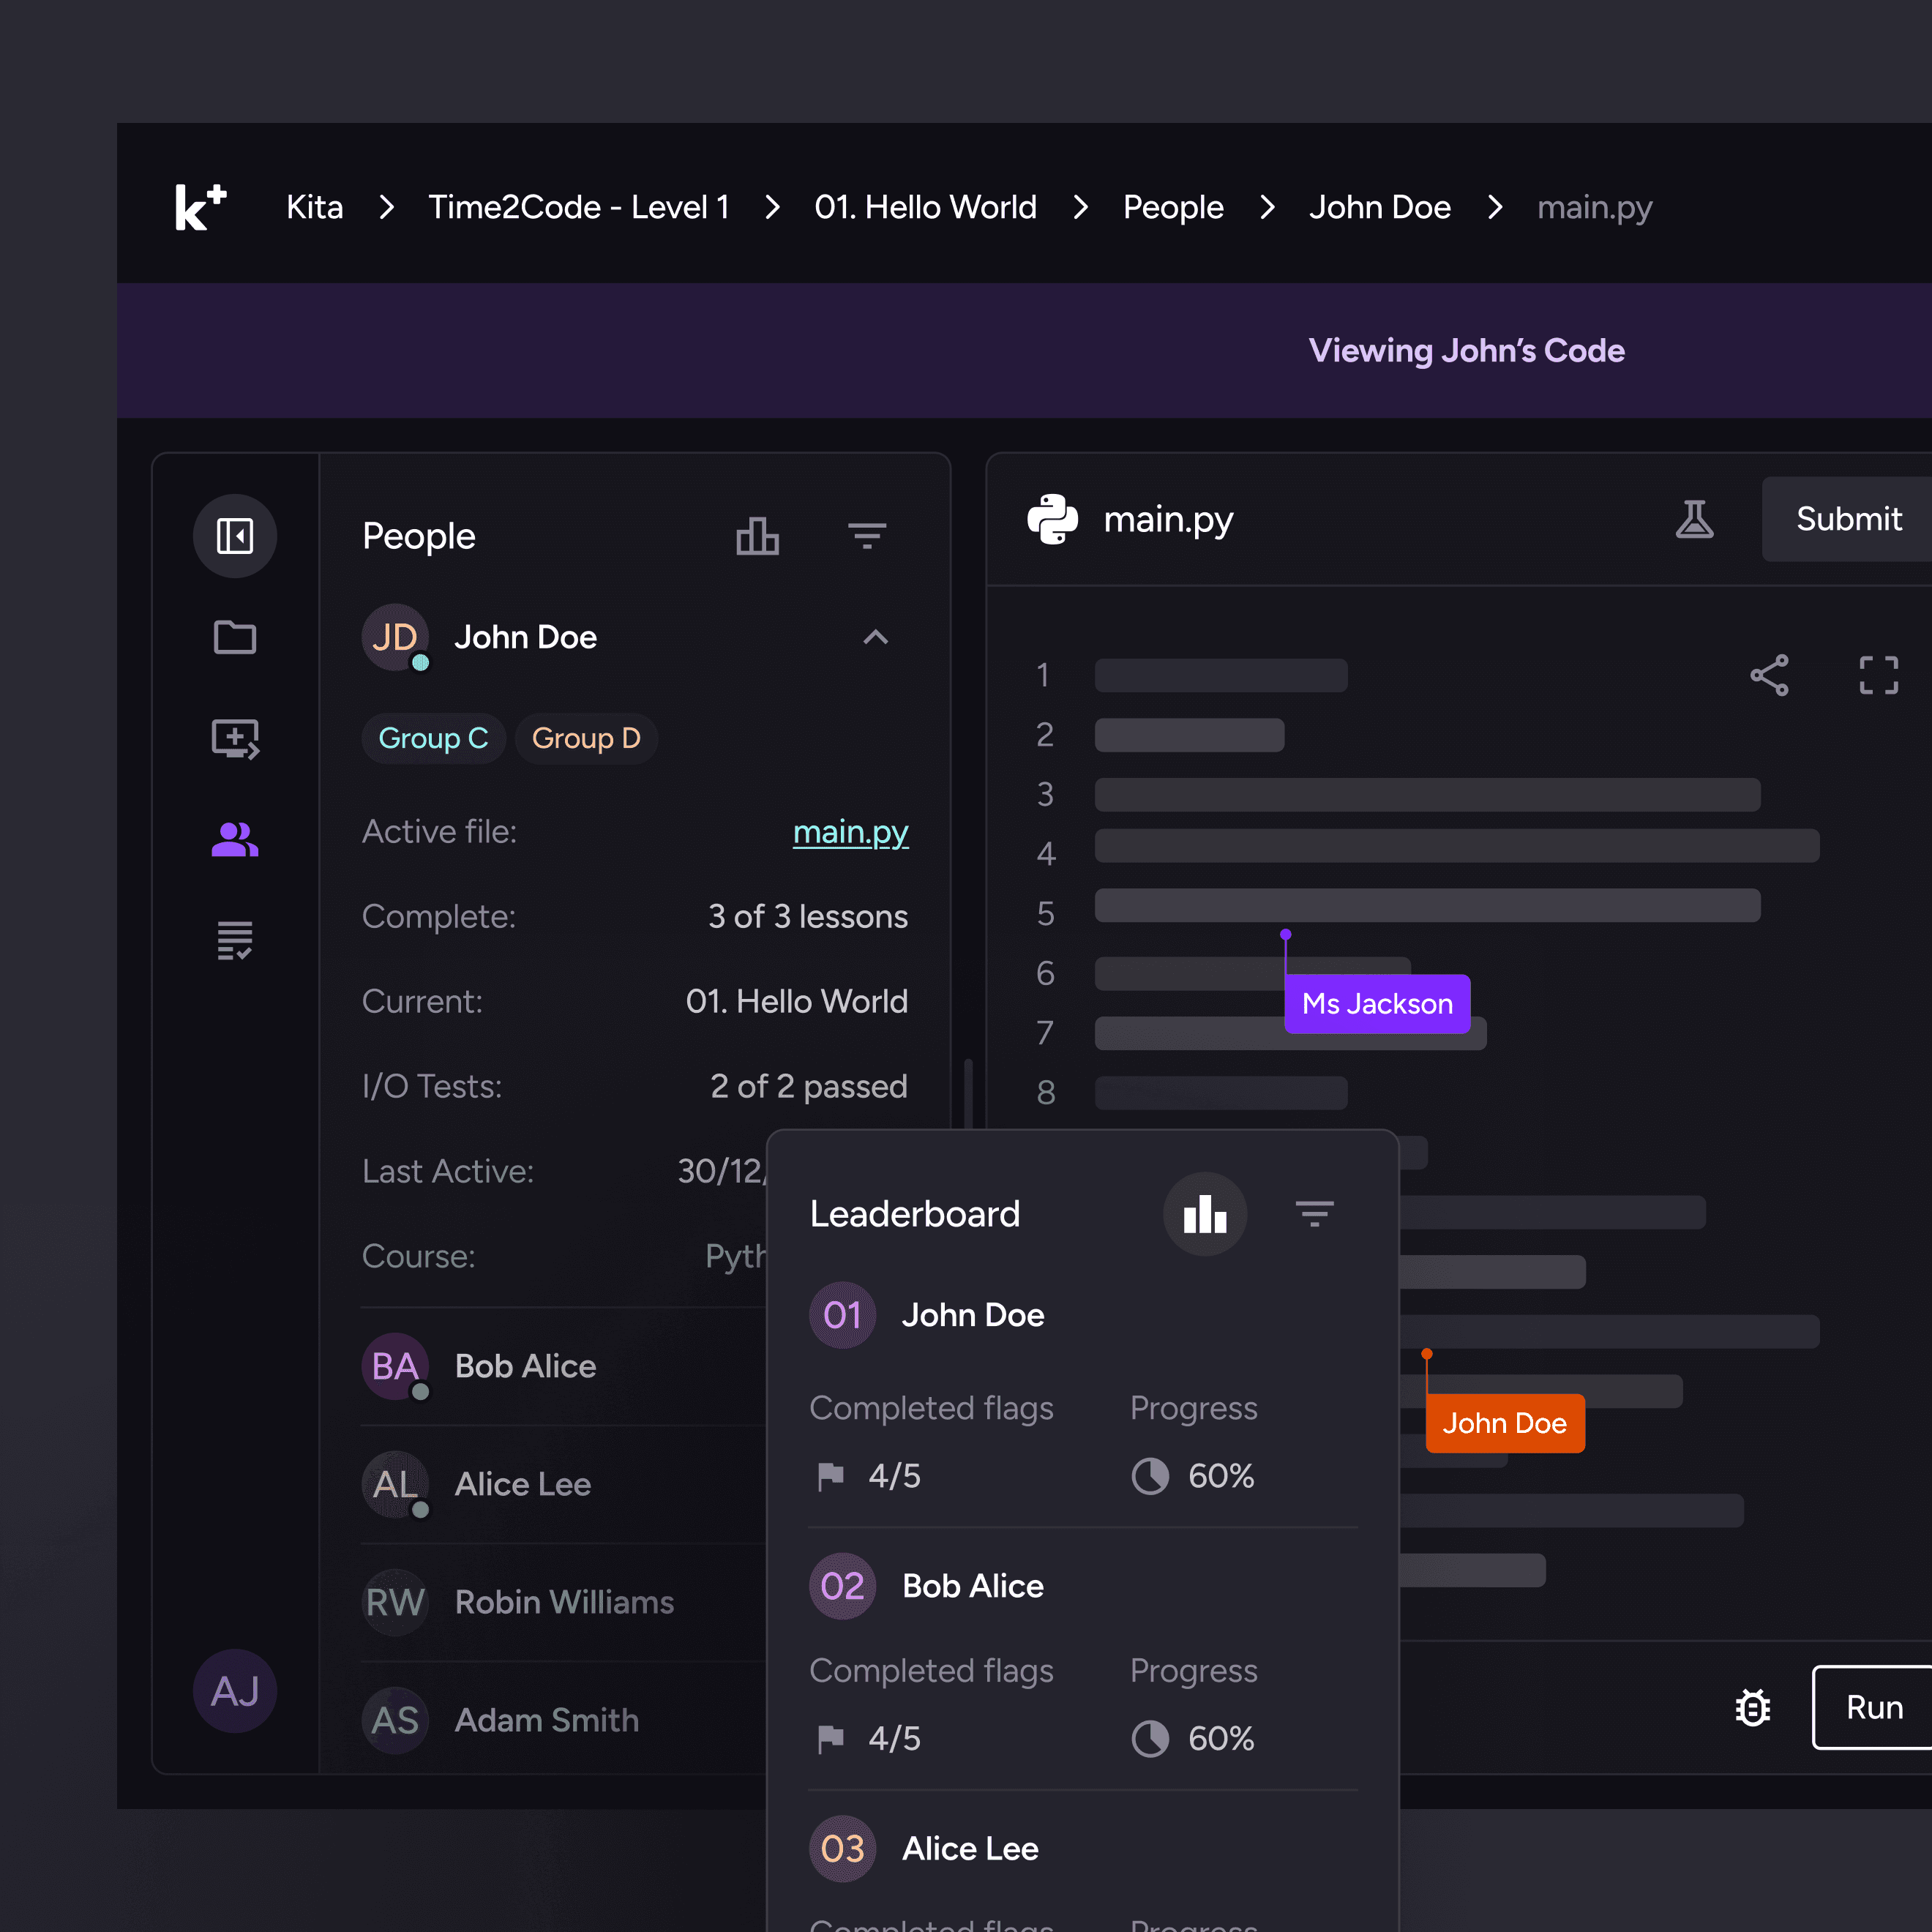Click the Submit button
The width and height of the screenshot is (1932, 1932).
pyautogui.click(x=1848, y=519)
